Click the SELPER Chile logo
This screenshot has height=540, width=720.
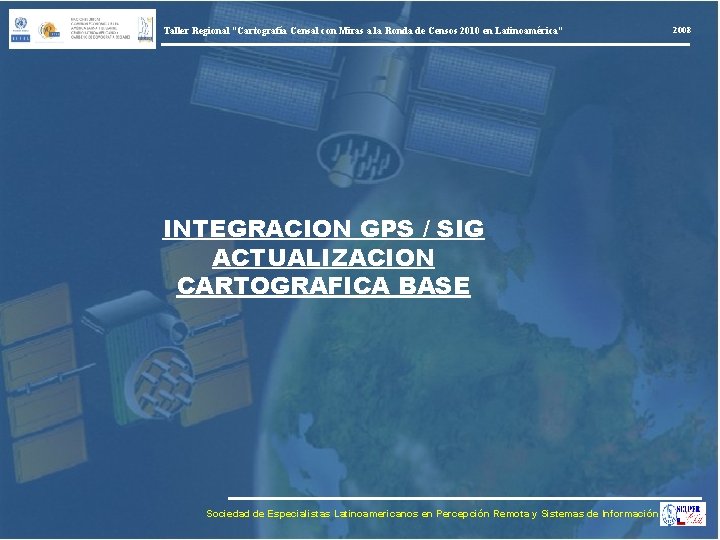click(x=683, y=514)
